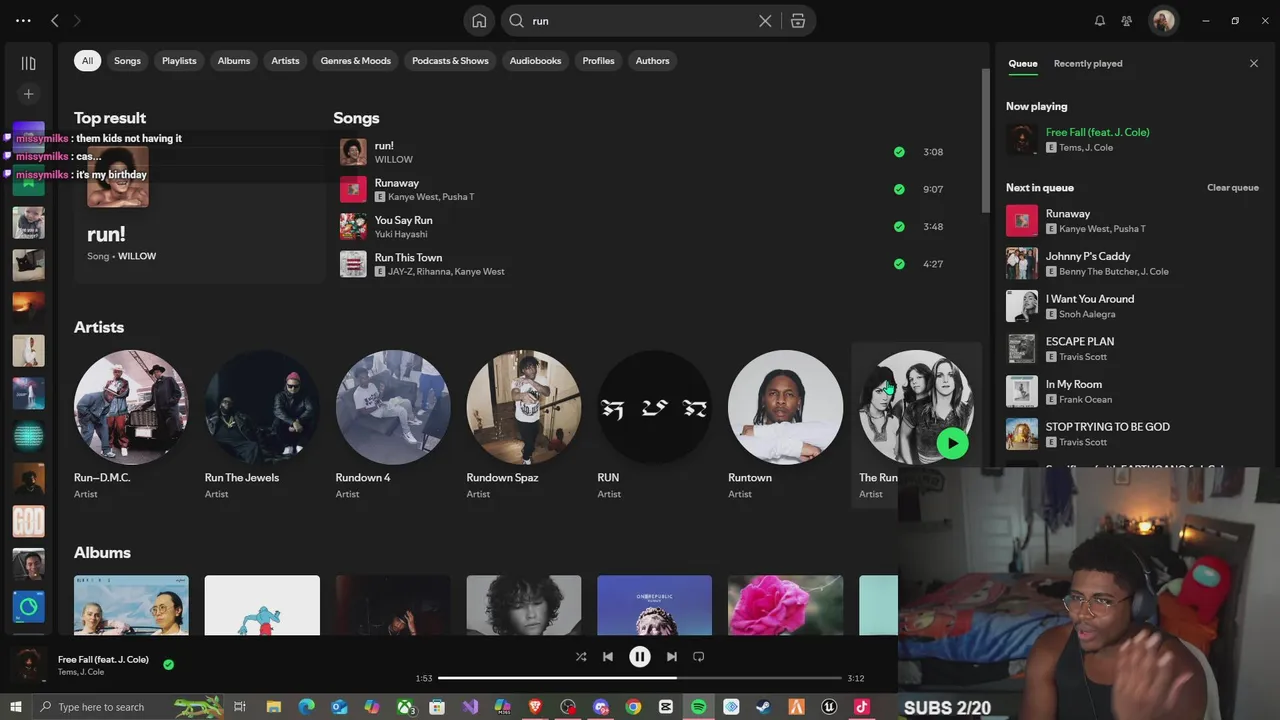The width and height of the screenshot is (1280, 720).
Task: Open Windows Start menu
Action: click(15, 707)
